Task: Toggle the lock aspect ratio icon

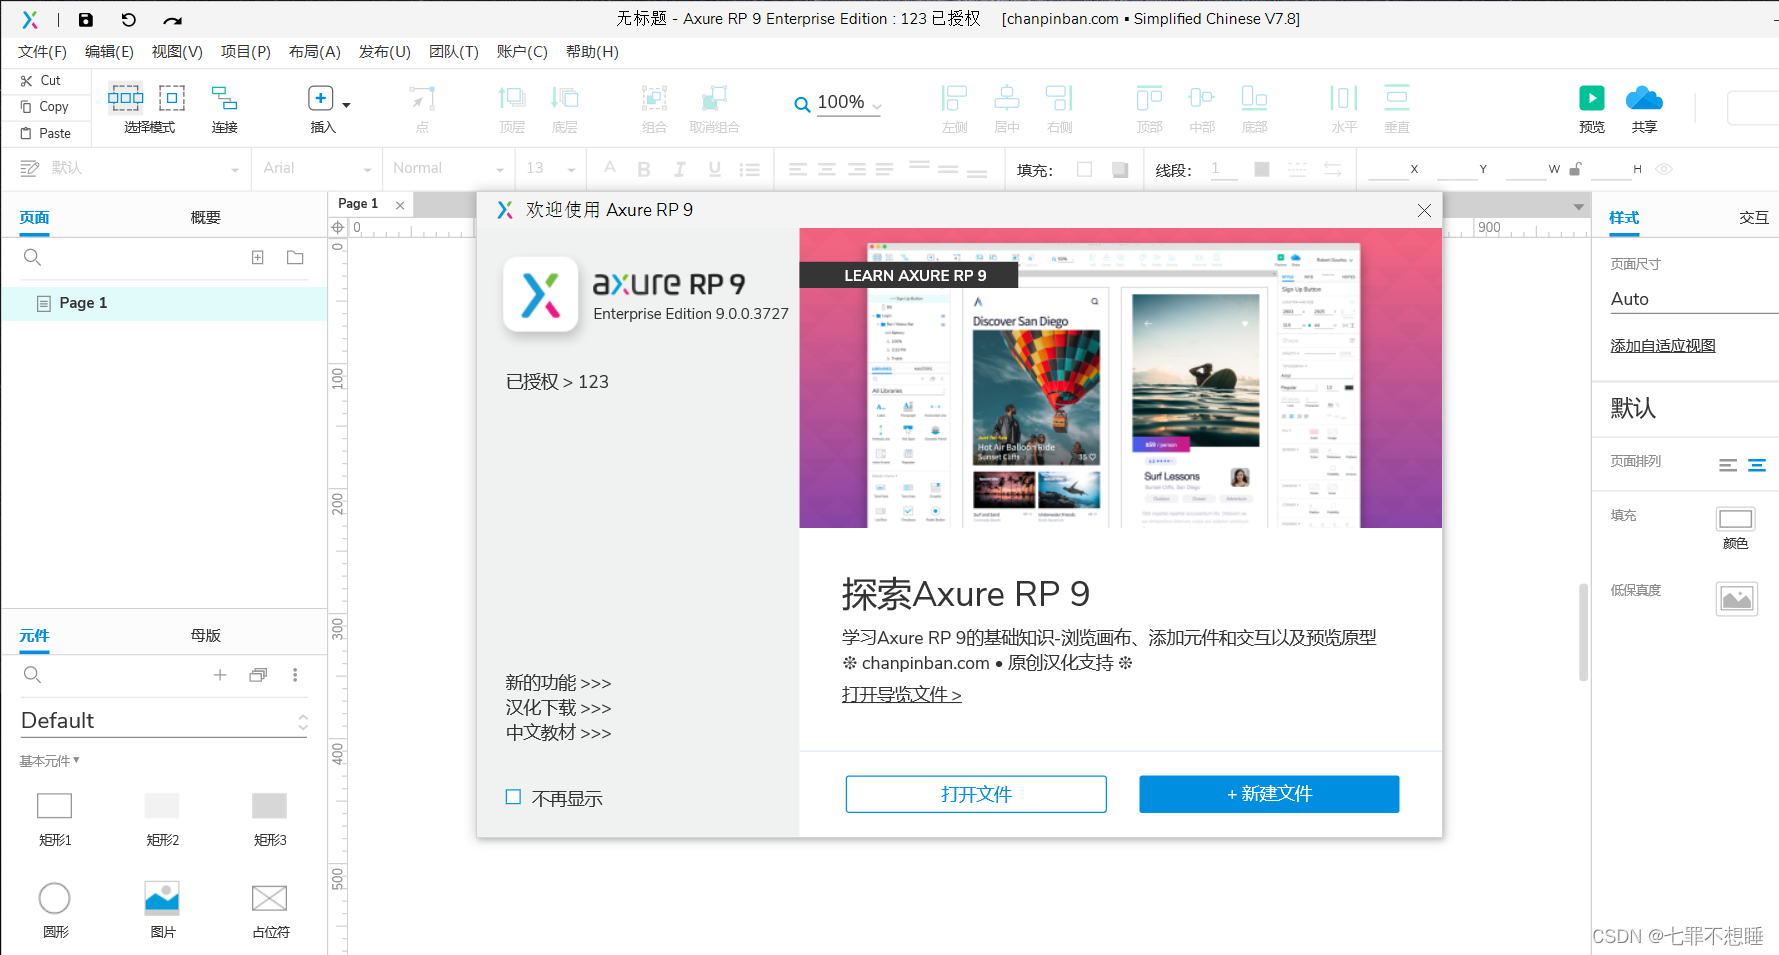Action: click(1576, 169)
